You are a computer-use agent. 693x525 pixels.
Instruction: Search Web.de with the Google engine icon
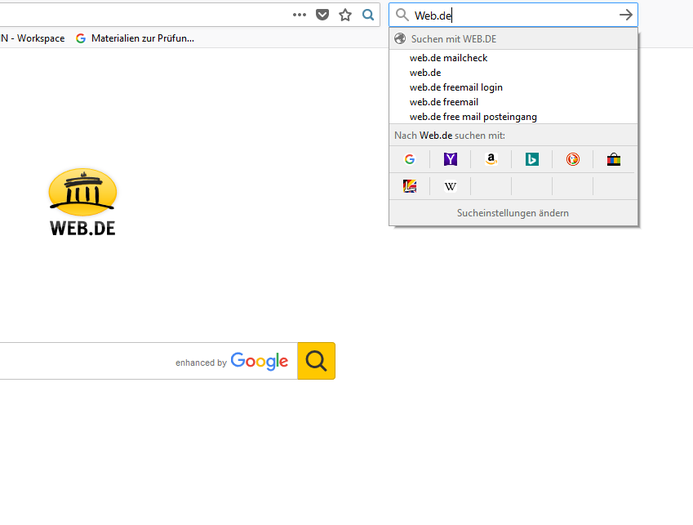pyautogui.click(x=409, y=159)
